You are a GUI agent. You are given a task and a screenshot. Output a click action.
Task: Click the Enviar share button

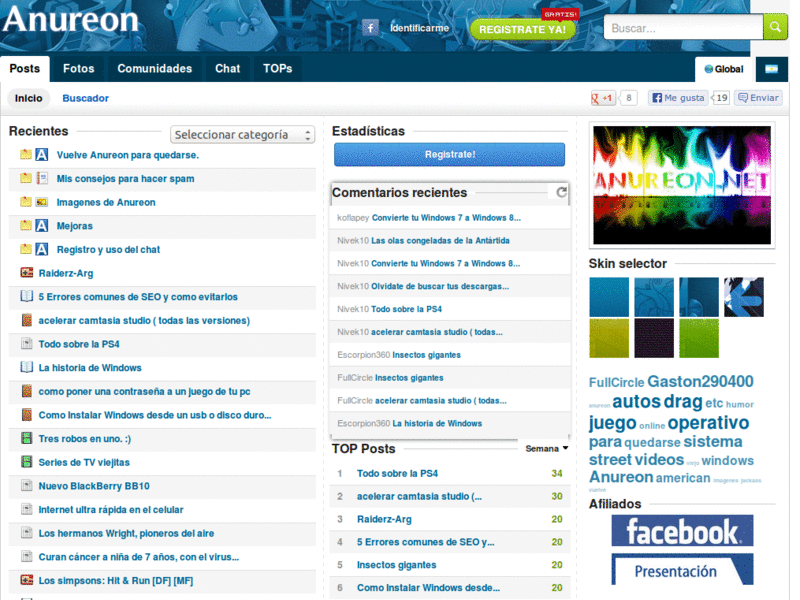click(758, 98)
